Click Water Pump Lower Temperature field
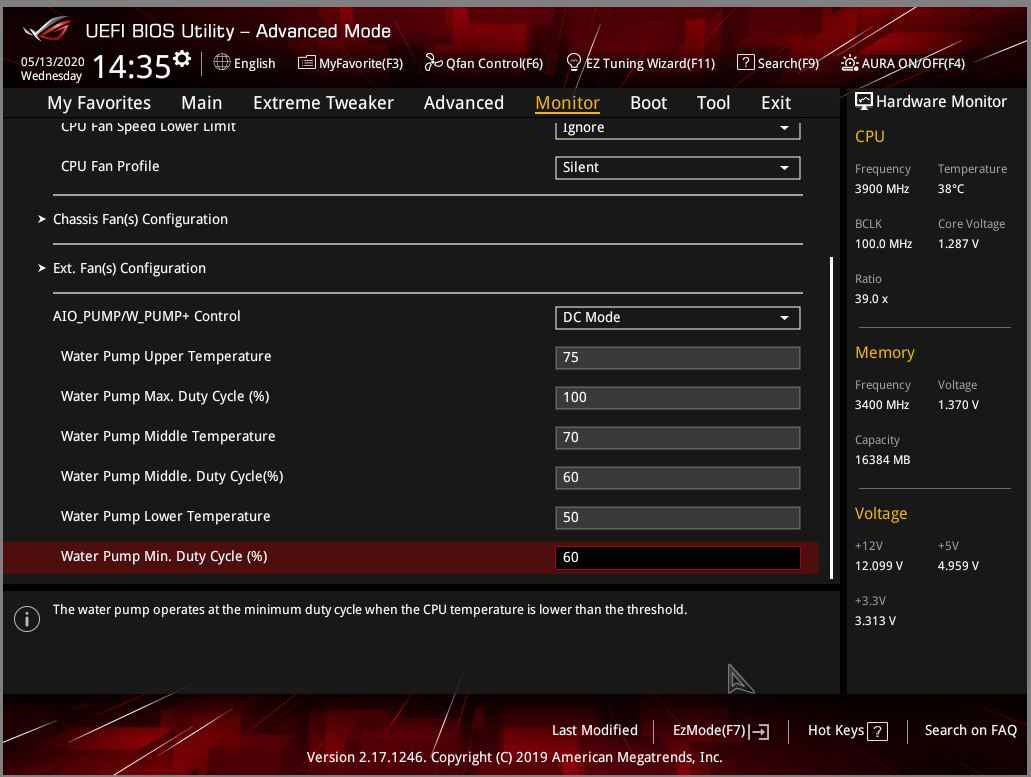This screenshot has width=1031, height=777. pos(678,518)
